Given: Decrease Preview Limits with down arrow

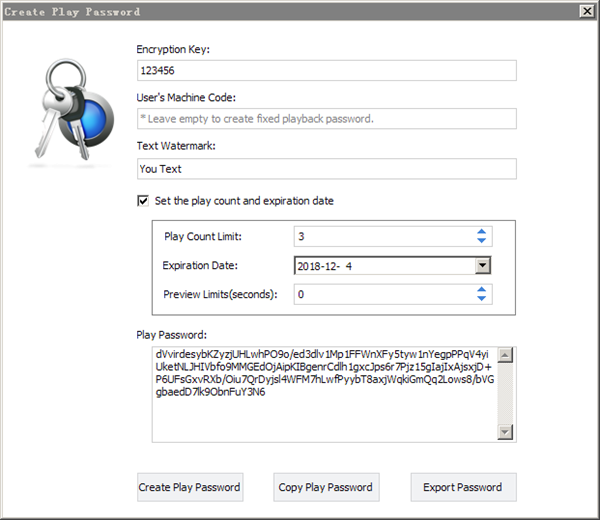Looking at the screenshot, I should click(x=481, y=300).
